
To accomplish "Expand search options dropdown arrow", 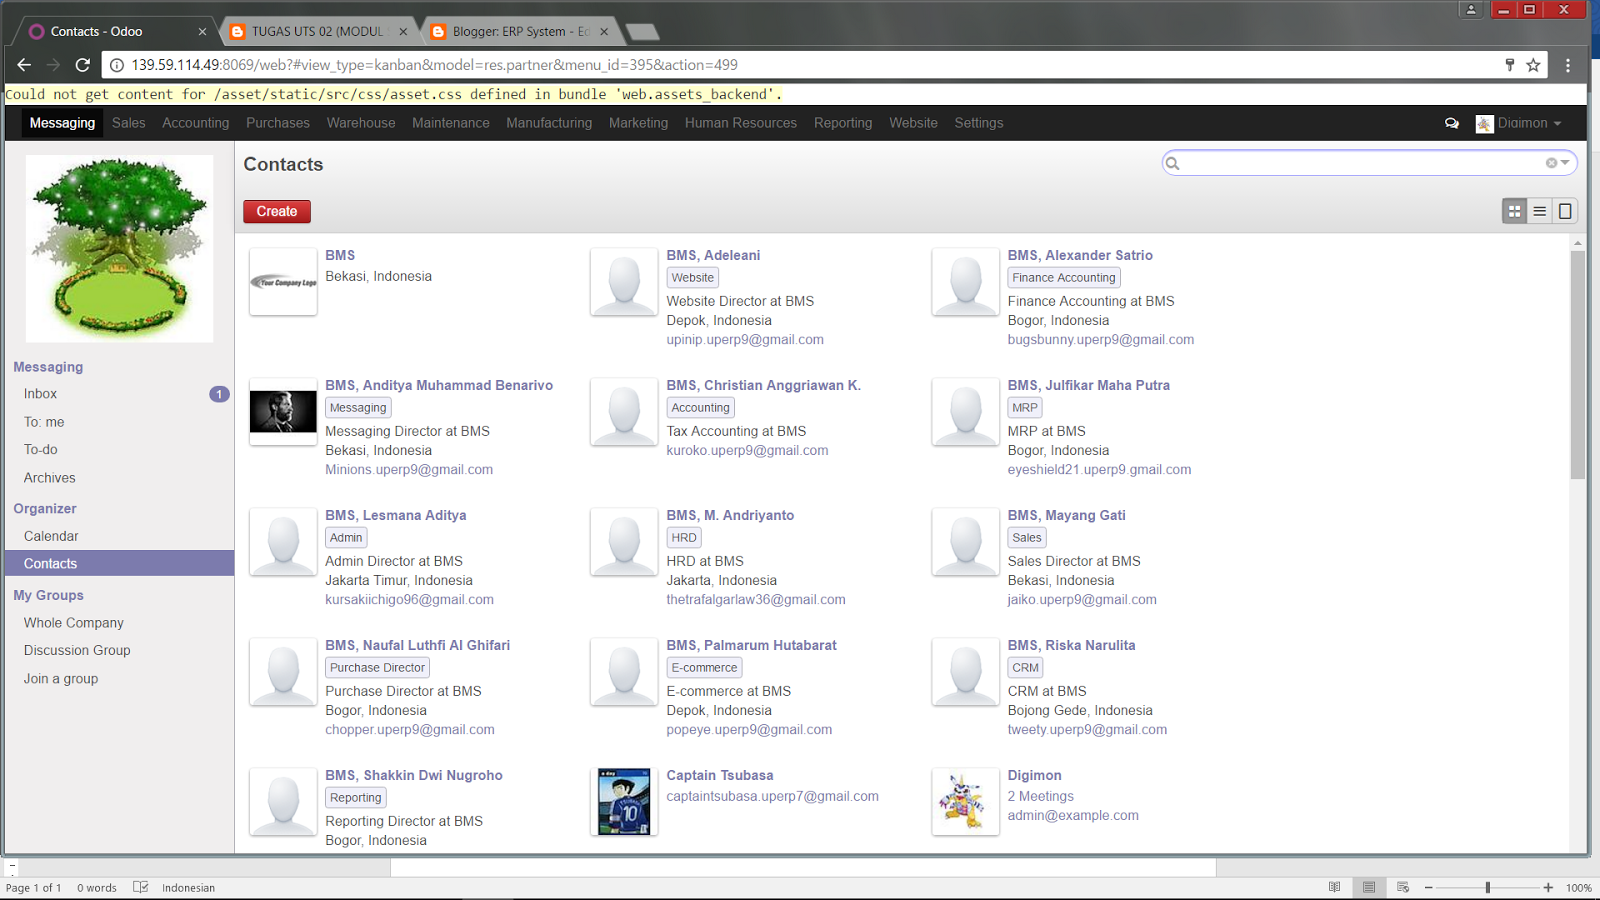I will [x=1565, y=163].
